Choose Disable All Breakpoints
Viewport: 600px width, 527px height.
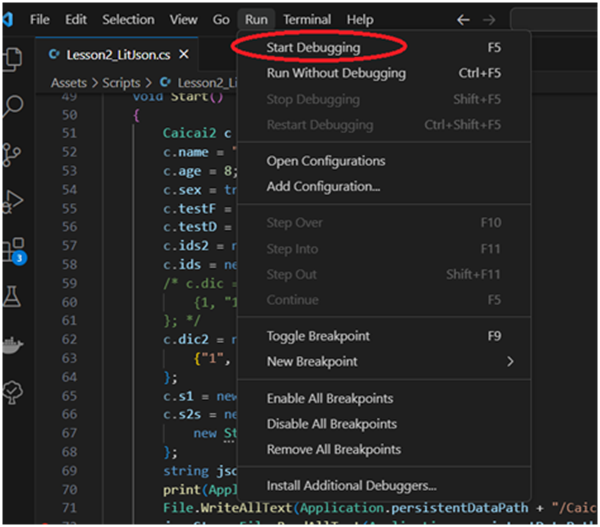tap(384, 424)
